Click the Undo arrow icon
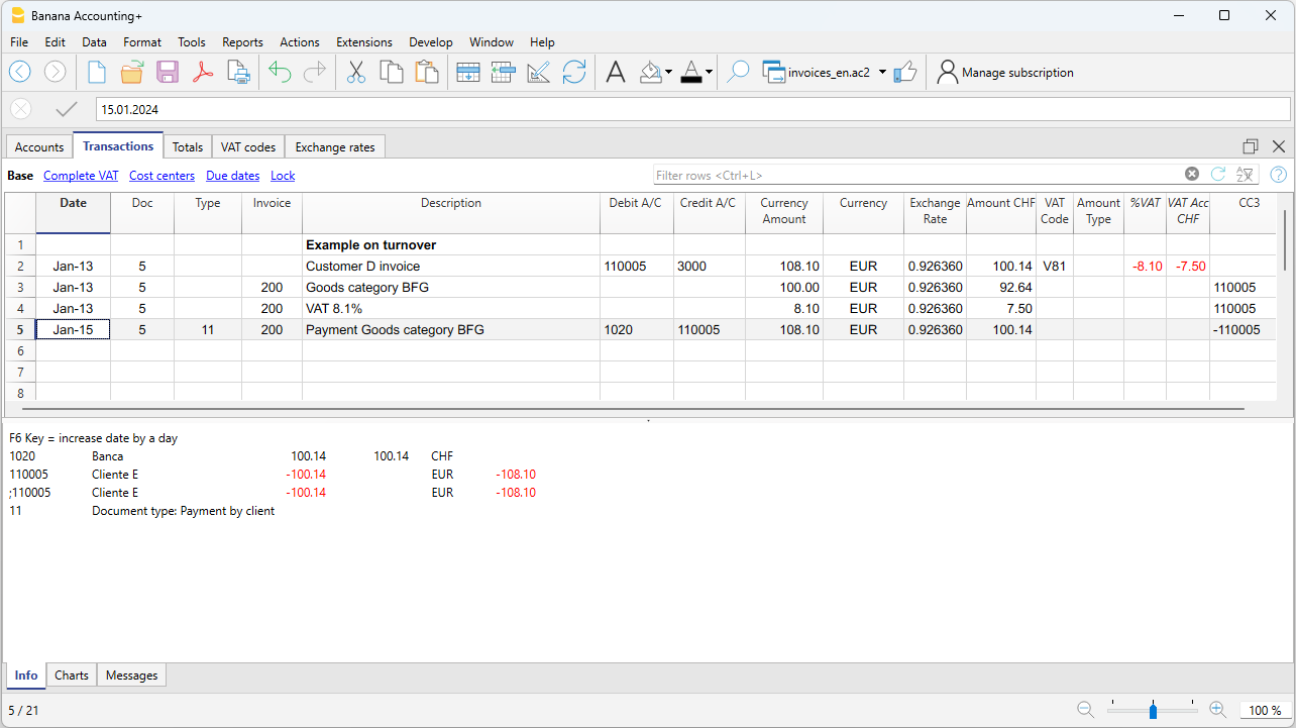 pyautogui.click(x=280, y=72)
